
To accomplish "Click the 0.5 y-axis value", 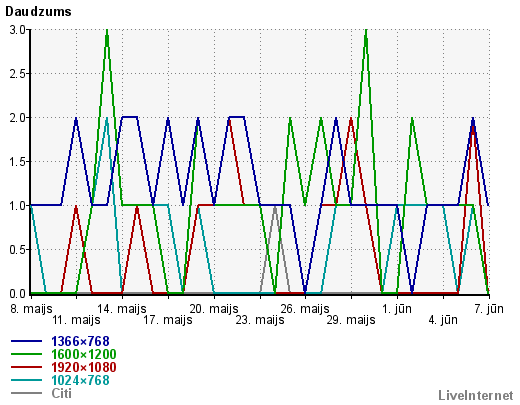I will click(x=17, y=250).
